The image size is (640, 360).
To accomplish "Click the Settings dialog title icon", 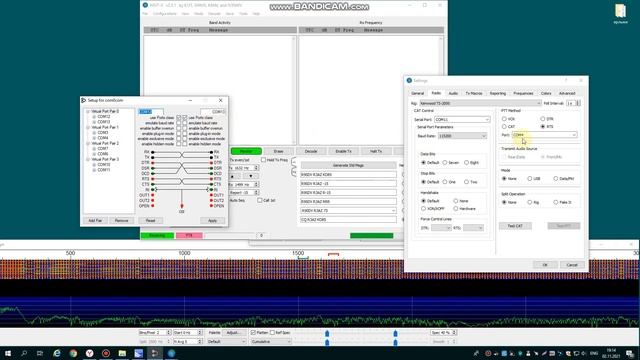I will [409, 80].
